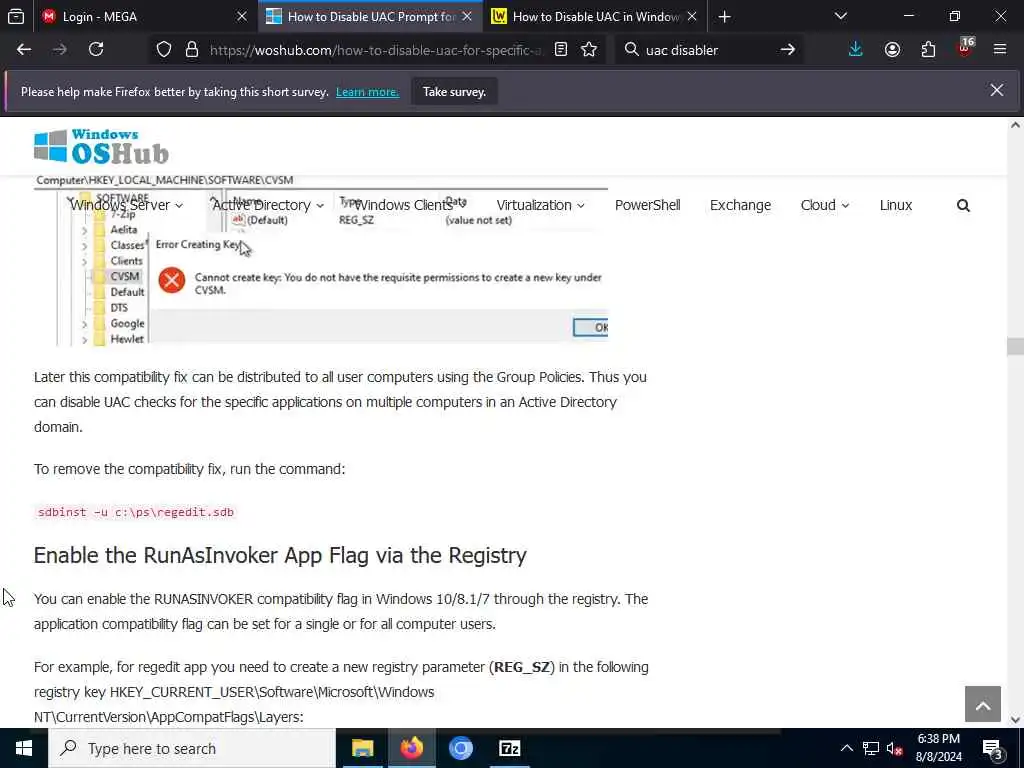Expand Active Directory menu
1024x768 pixels.
click(x=268, y=205)
